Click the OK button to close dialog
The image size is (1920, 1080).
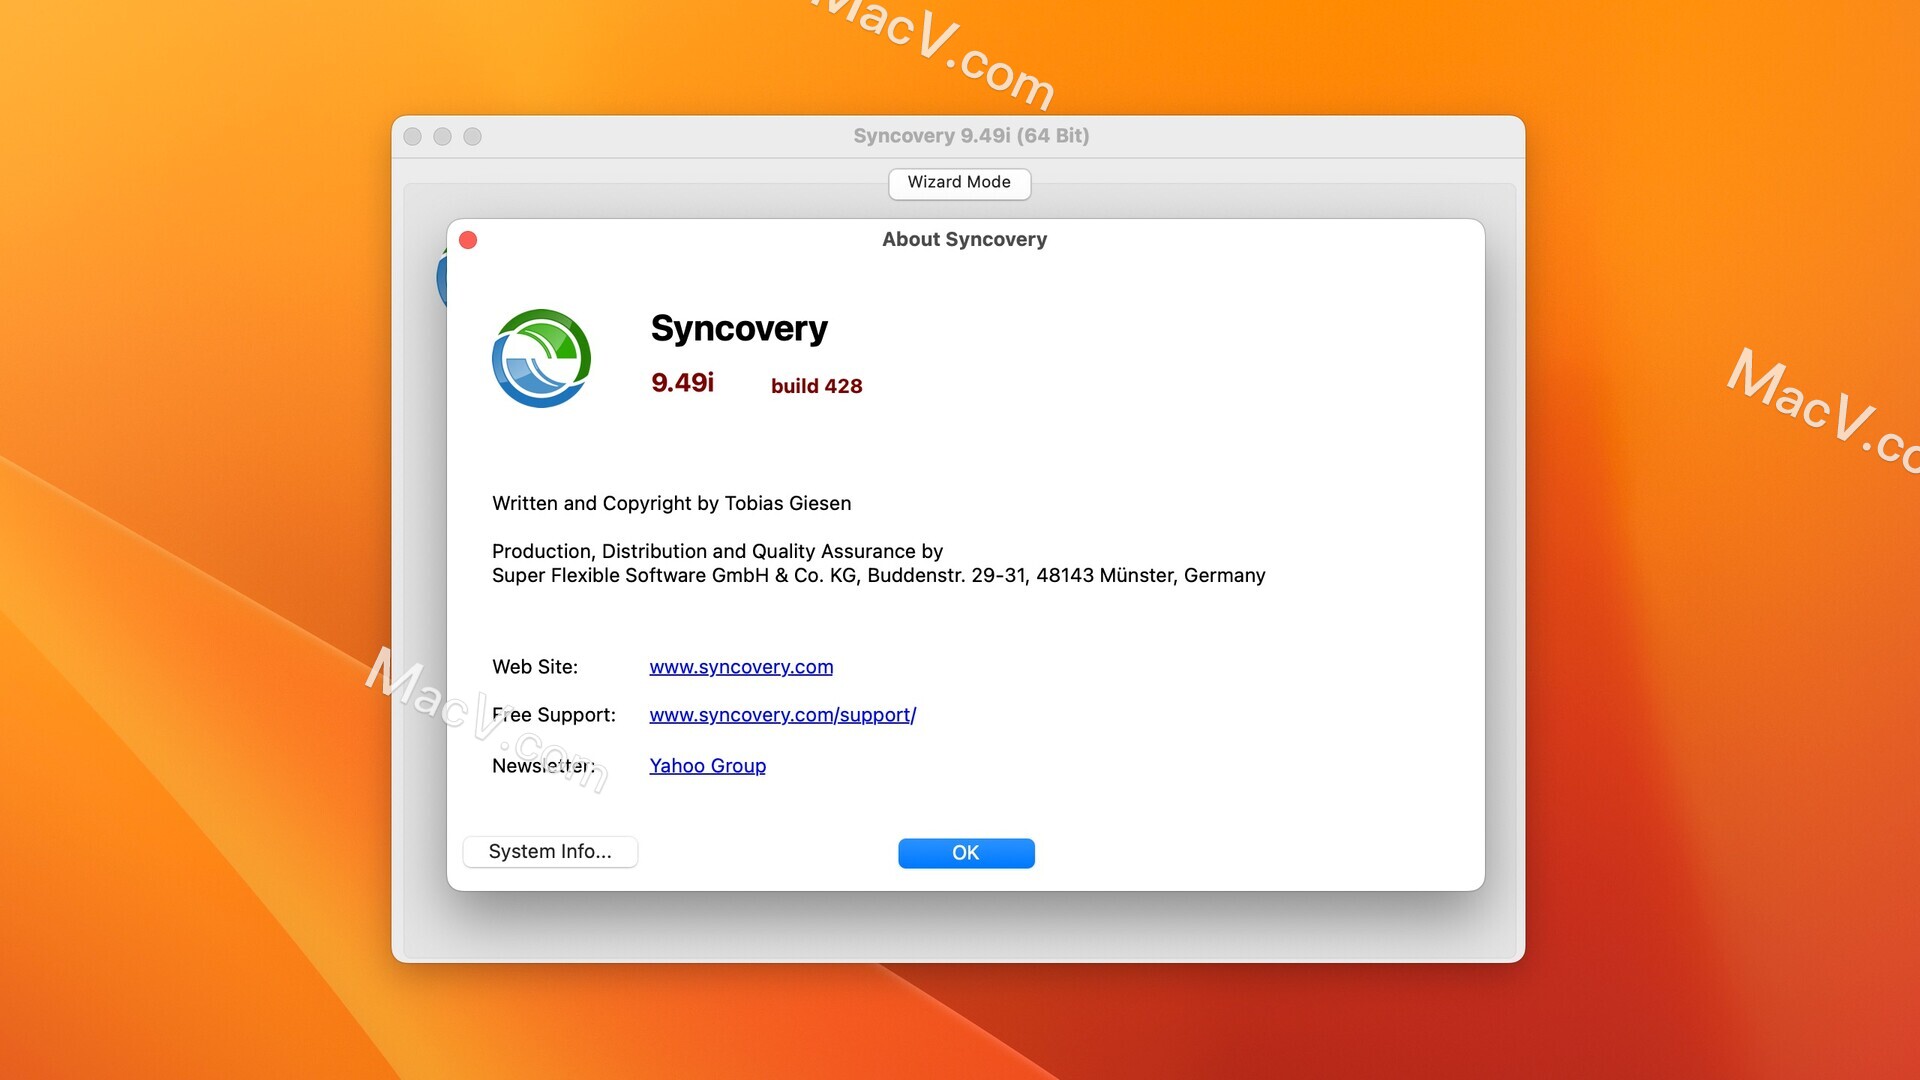pos(965,851)
